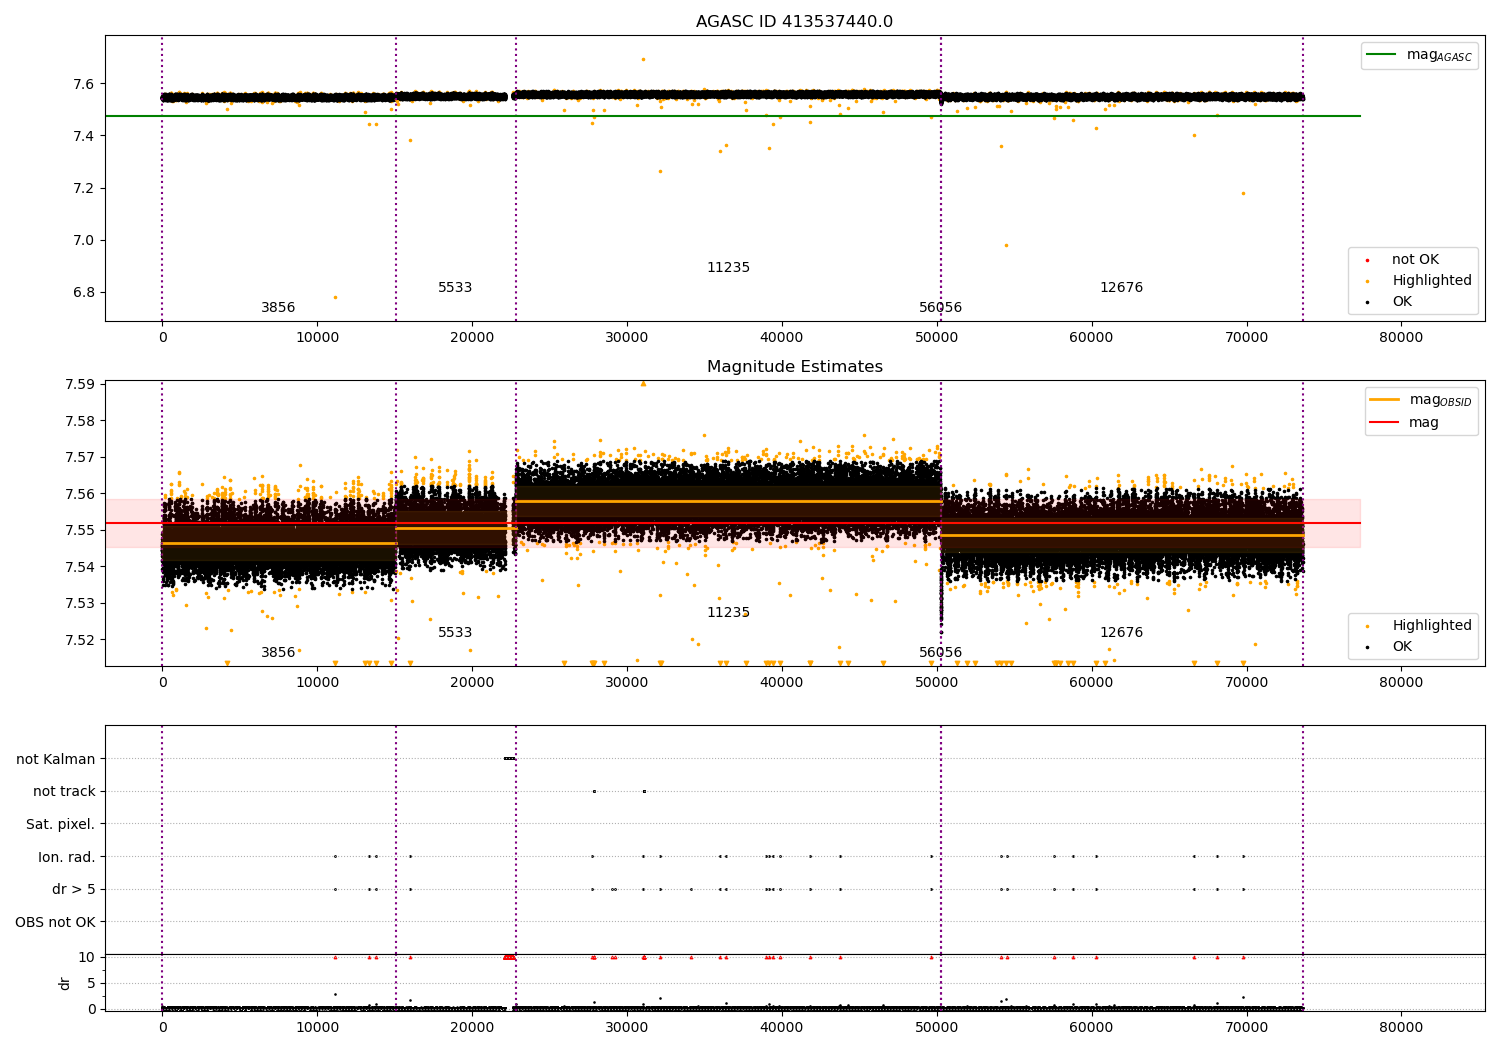Click the "Magnitude Estimates" subplot title
1500x1050 pixels.
pos(794,367)
